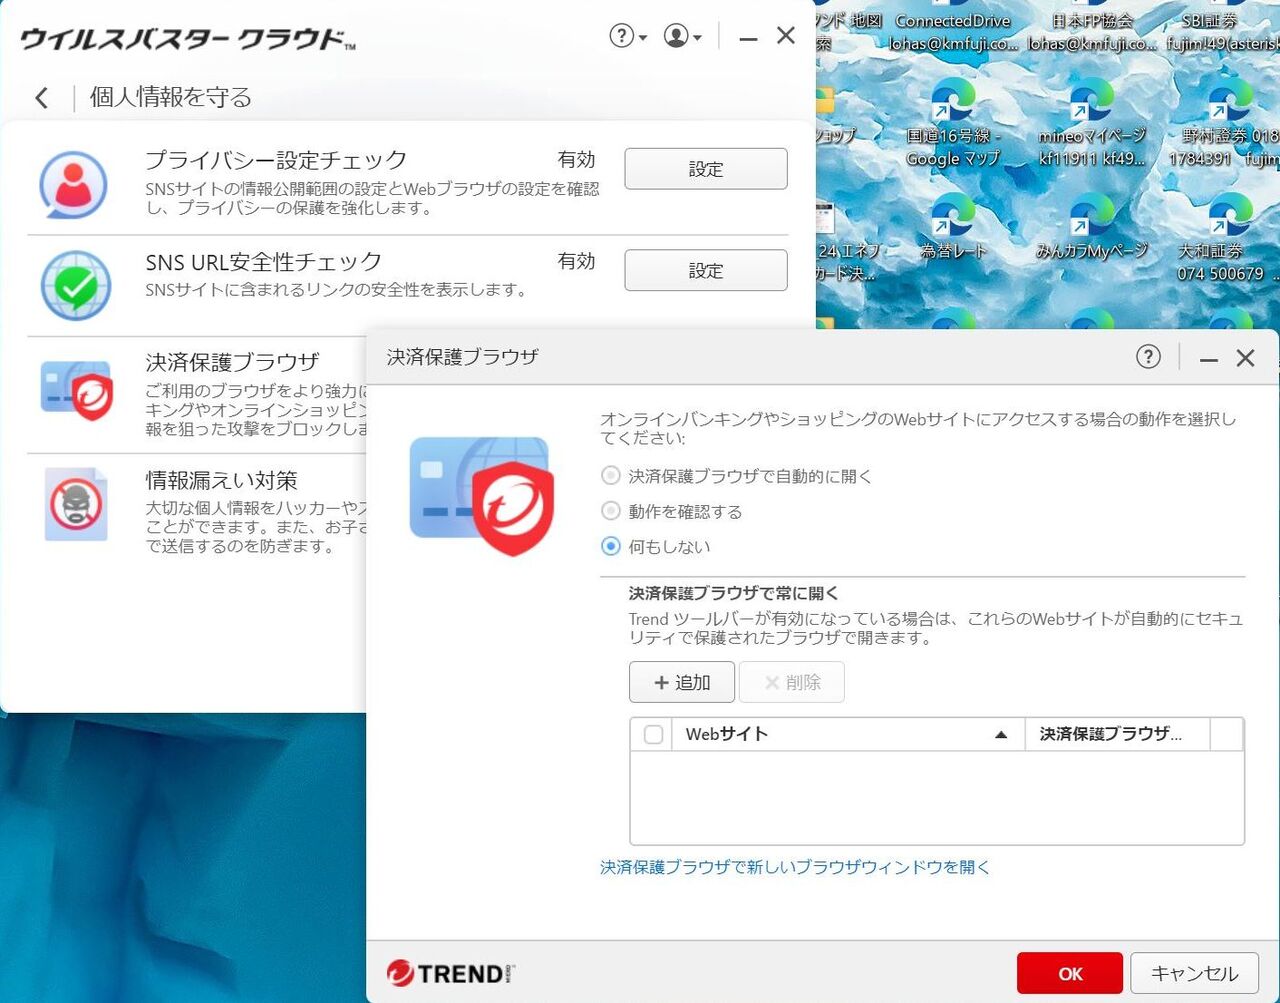Click the Trend Micro logo in dialog footer
Screen dimensions: 1280x1003
pyautogui.click(x=451, y=973)
